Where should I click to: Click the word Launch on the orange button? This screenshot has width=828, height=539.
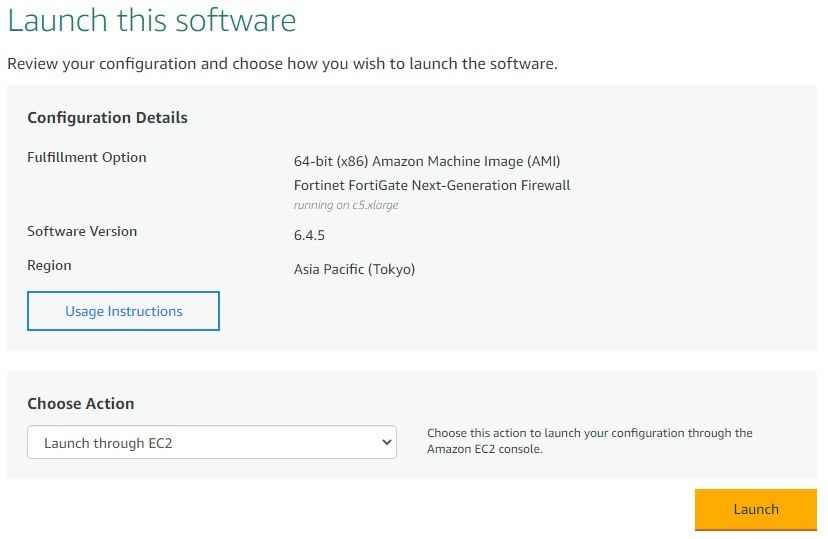pos(756,509)
